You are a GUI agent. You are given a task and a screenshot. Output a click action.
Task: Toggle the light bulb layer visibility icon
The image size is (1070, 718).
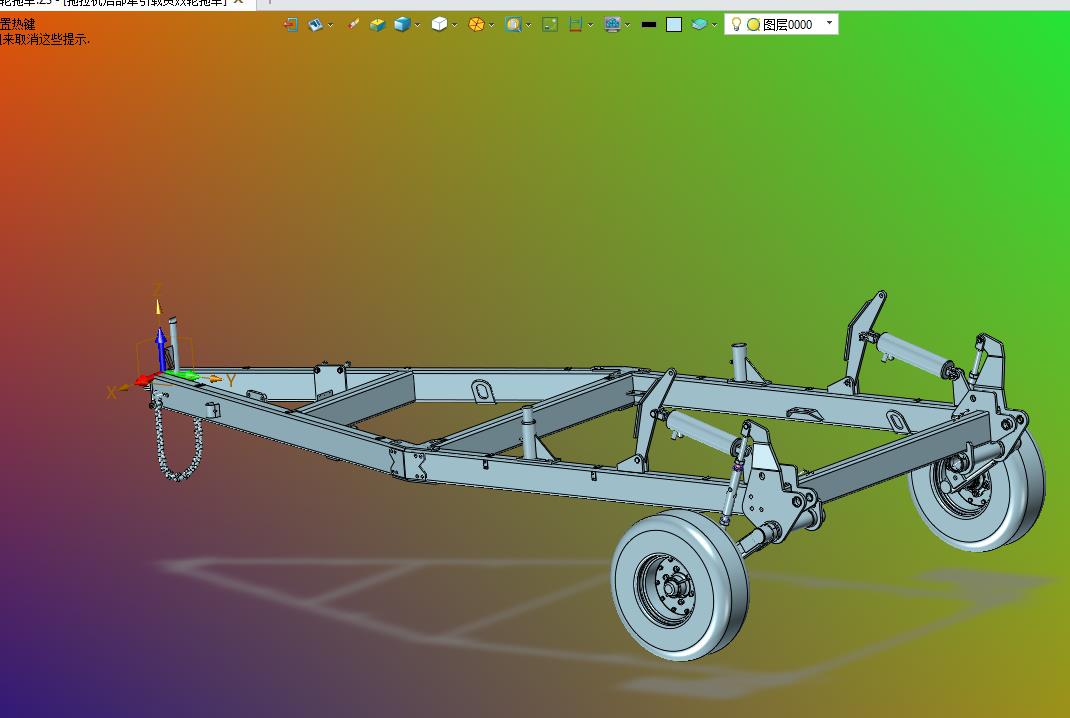tap(736, 25)
